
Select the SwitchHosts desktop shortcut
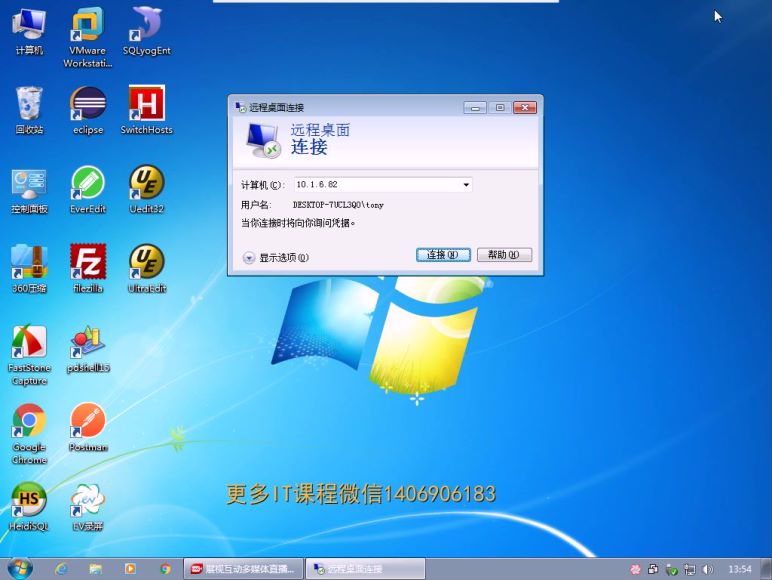[x=147, y=110]
